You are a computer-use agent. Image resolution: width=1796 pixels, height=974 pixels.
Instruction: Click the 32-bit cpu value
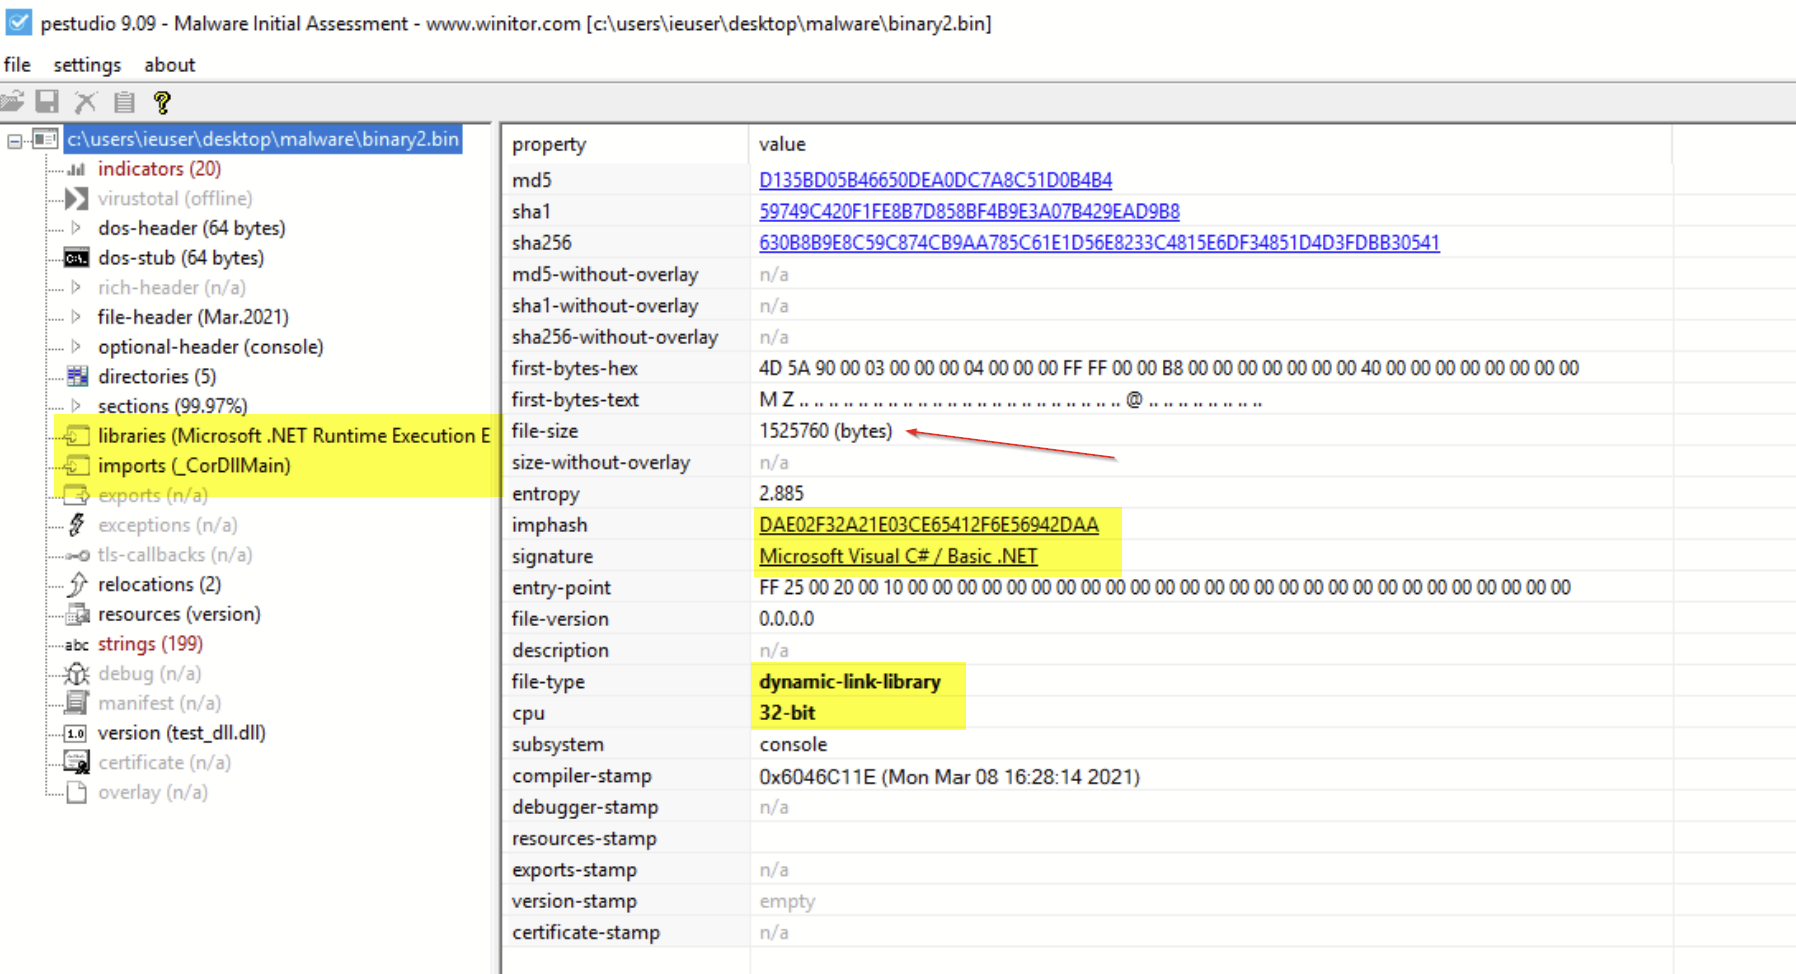coord(787,713)
